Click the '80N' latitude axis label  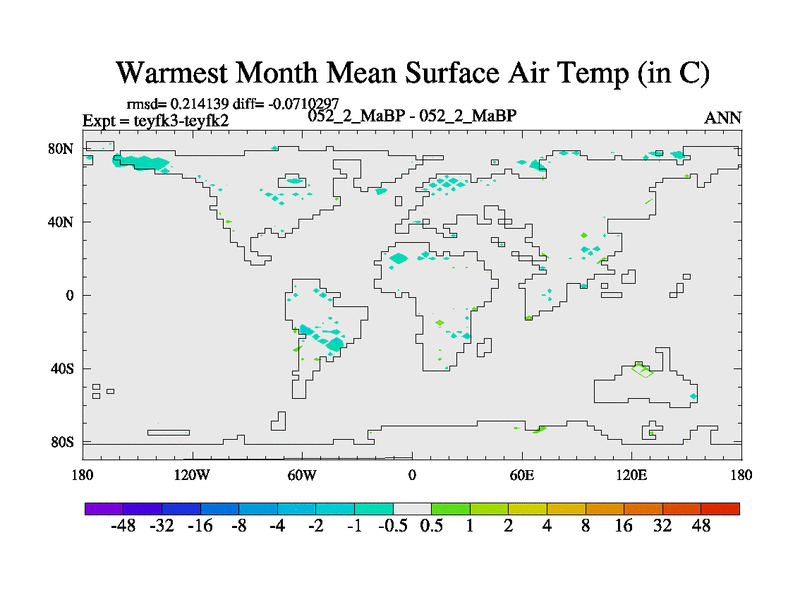[61, 148]
